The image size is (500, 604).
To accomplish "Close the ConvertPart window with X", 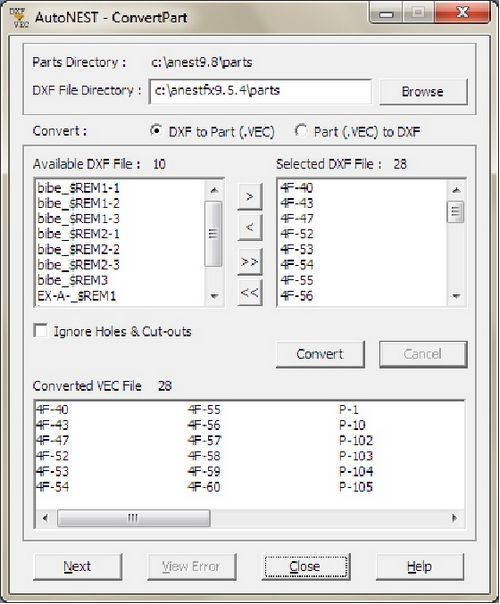I will (462, 13).
